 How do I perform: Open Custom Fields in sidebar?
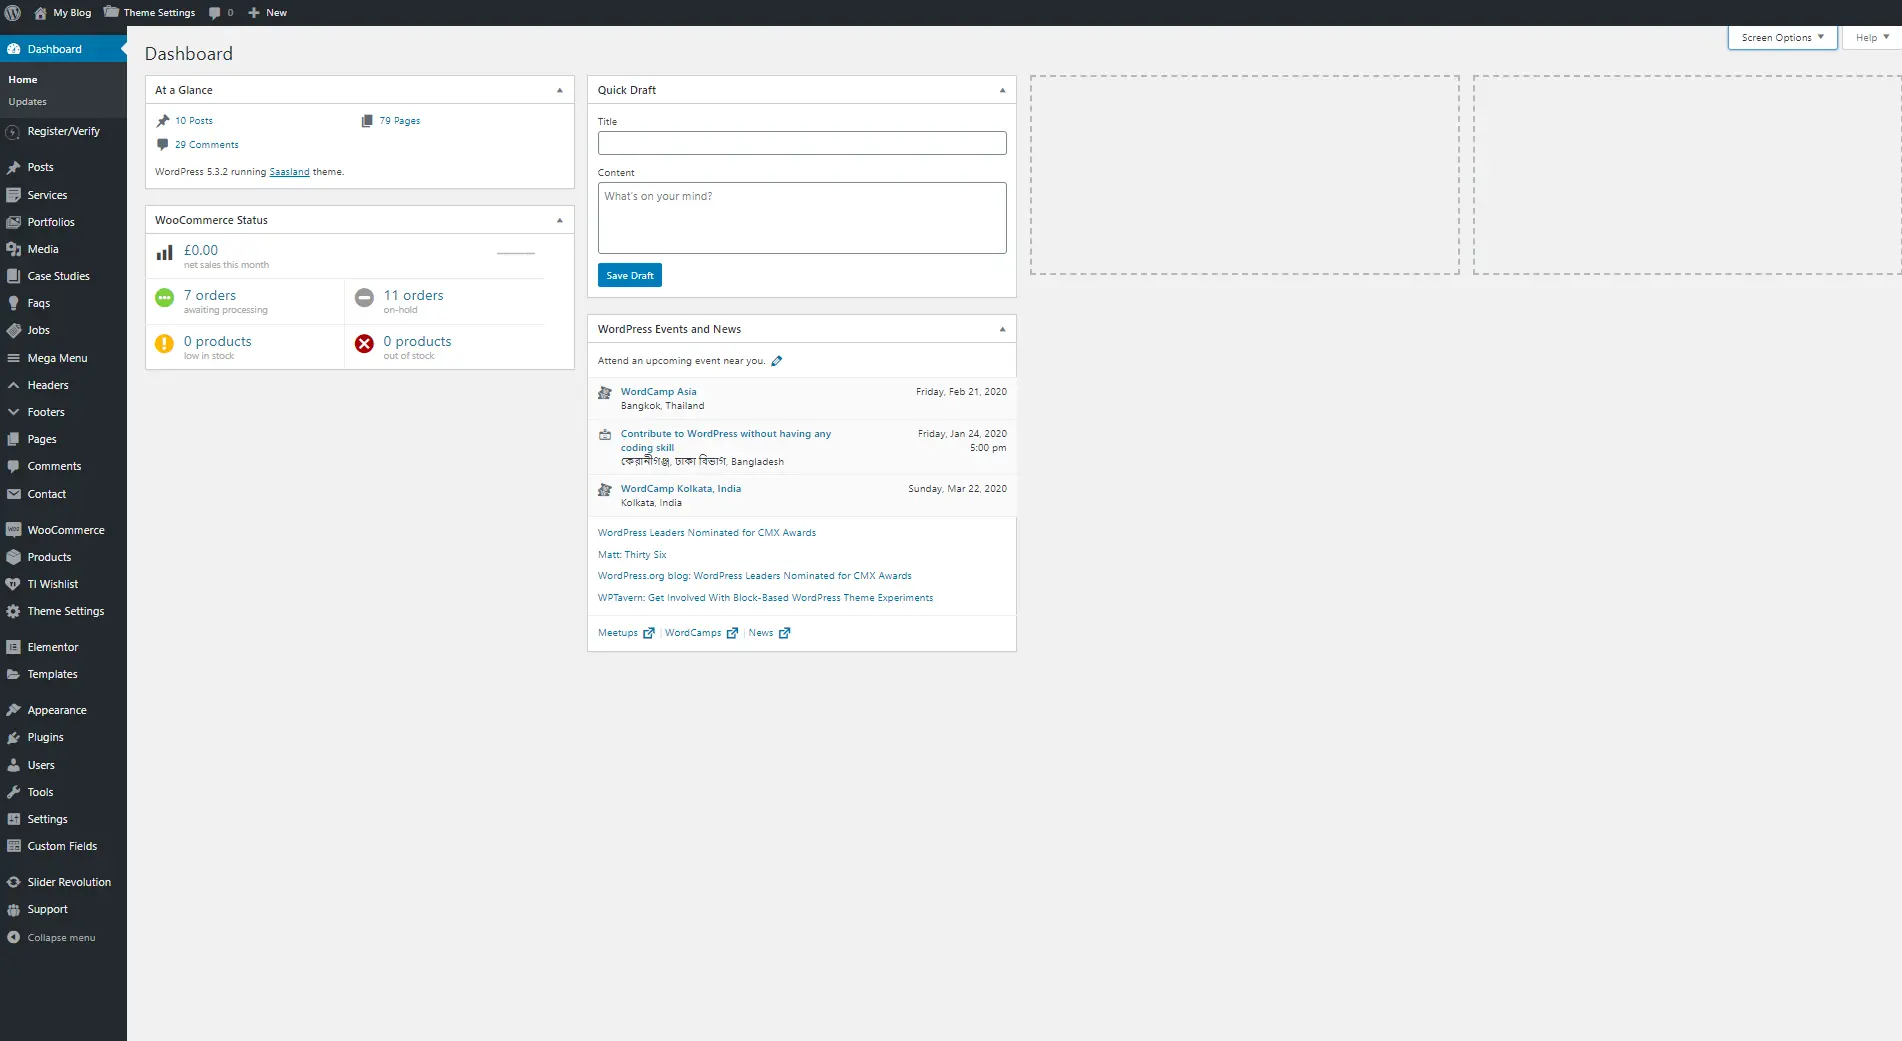(63, 846)
